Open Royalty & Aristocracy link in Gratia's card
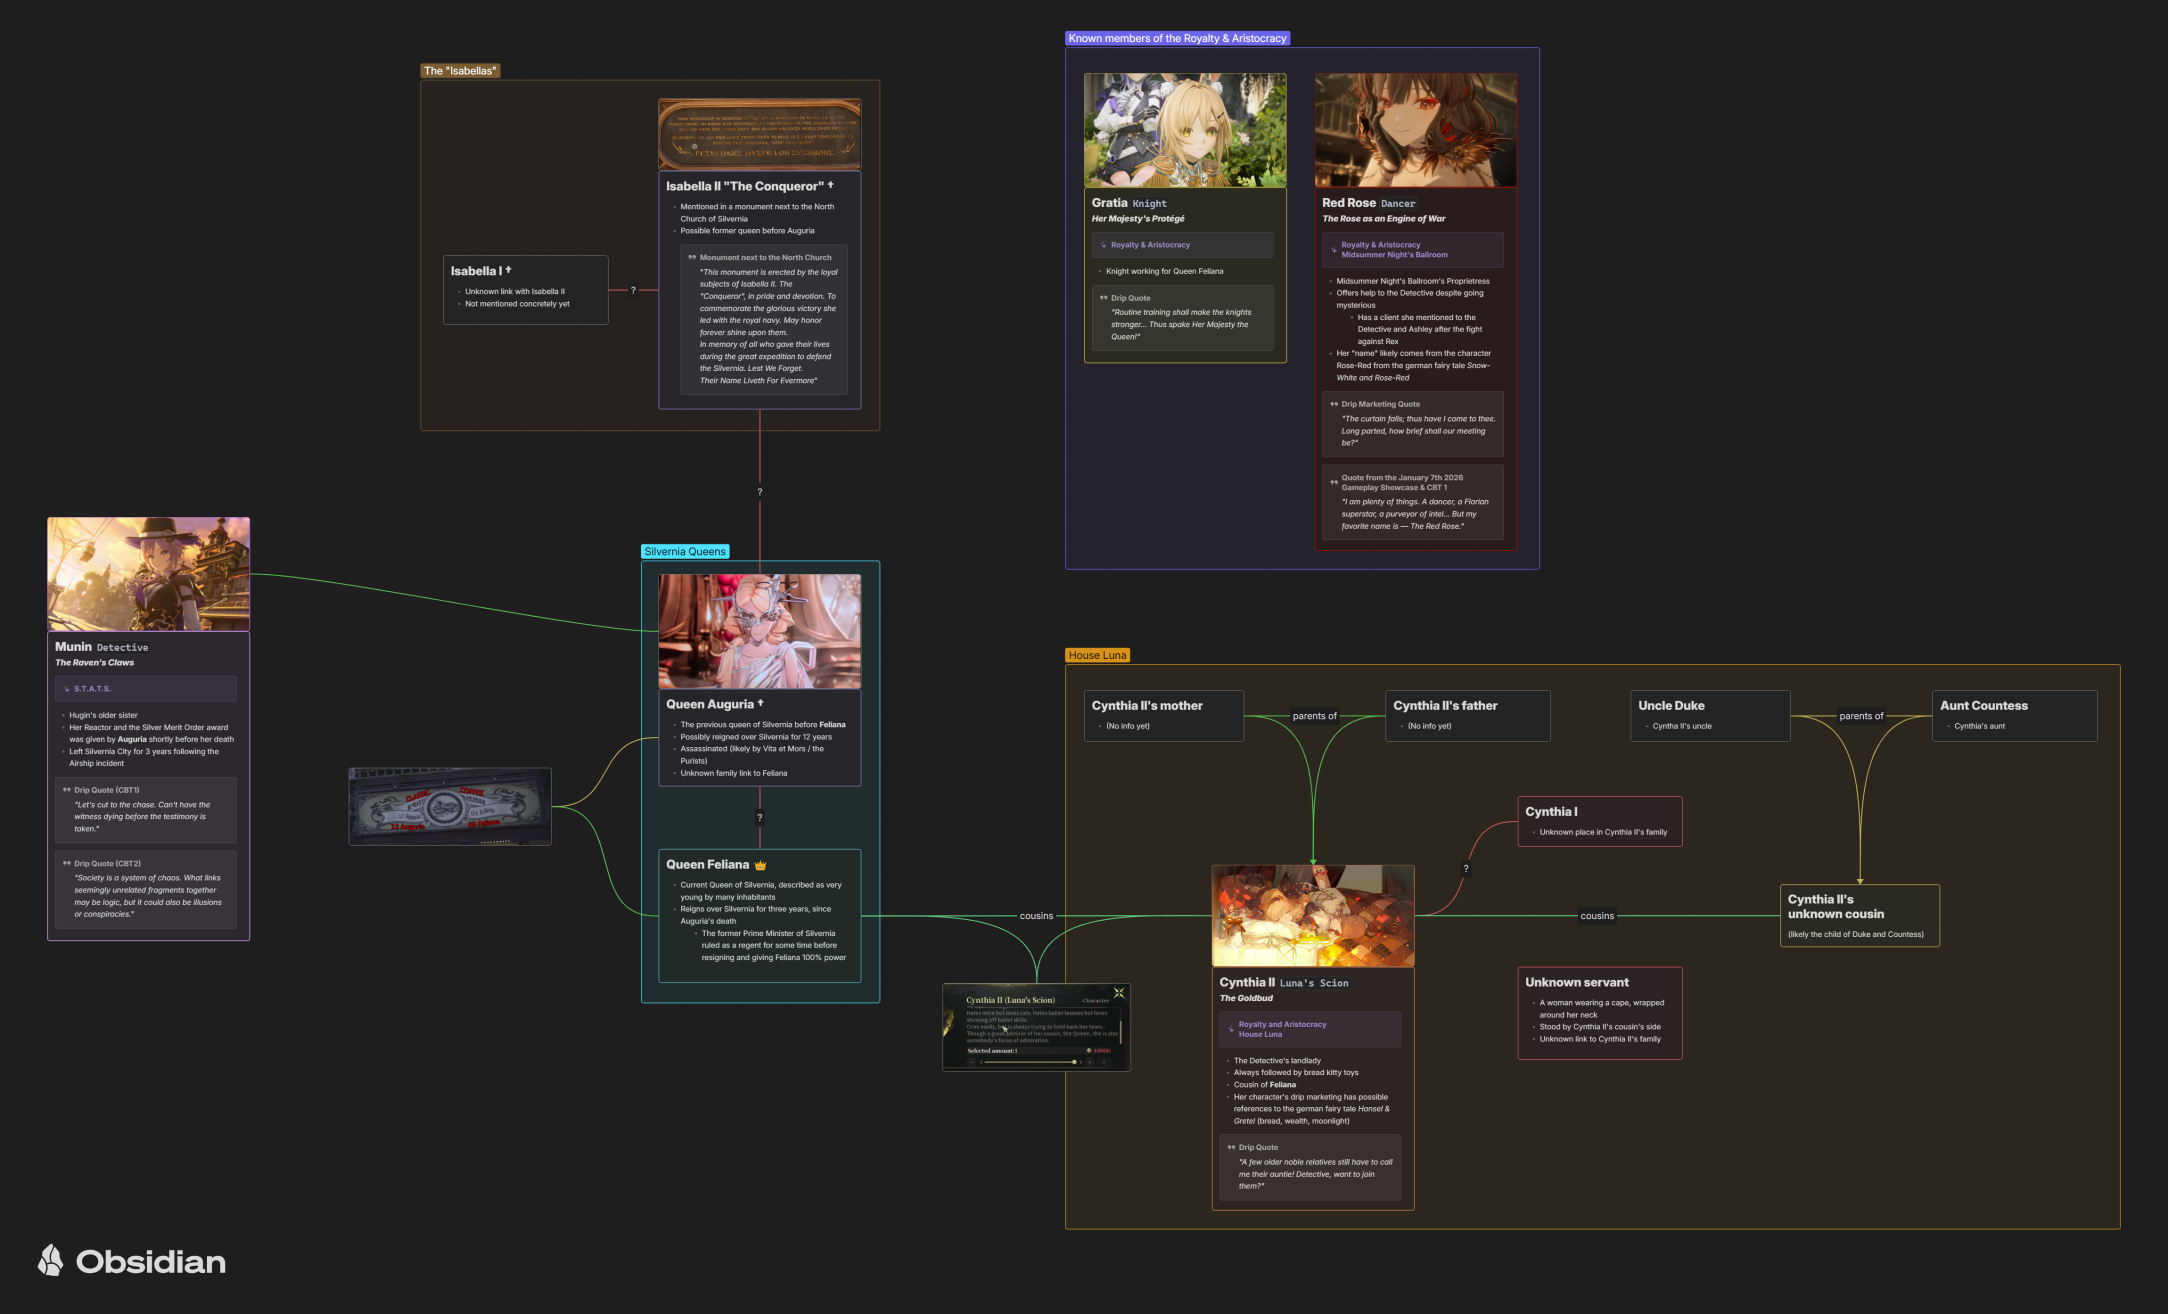 (1150, 245)
